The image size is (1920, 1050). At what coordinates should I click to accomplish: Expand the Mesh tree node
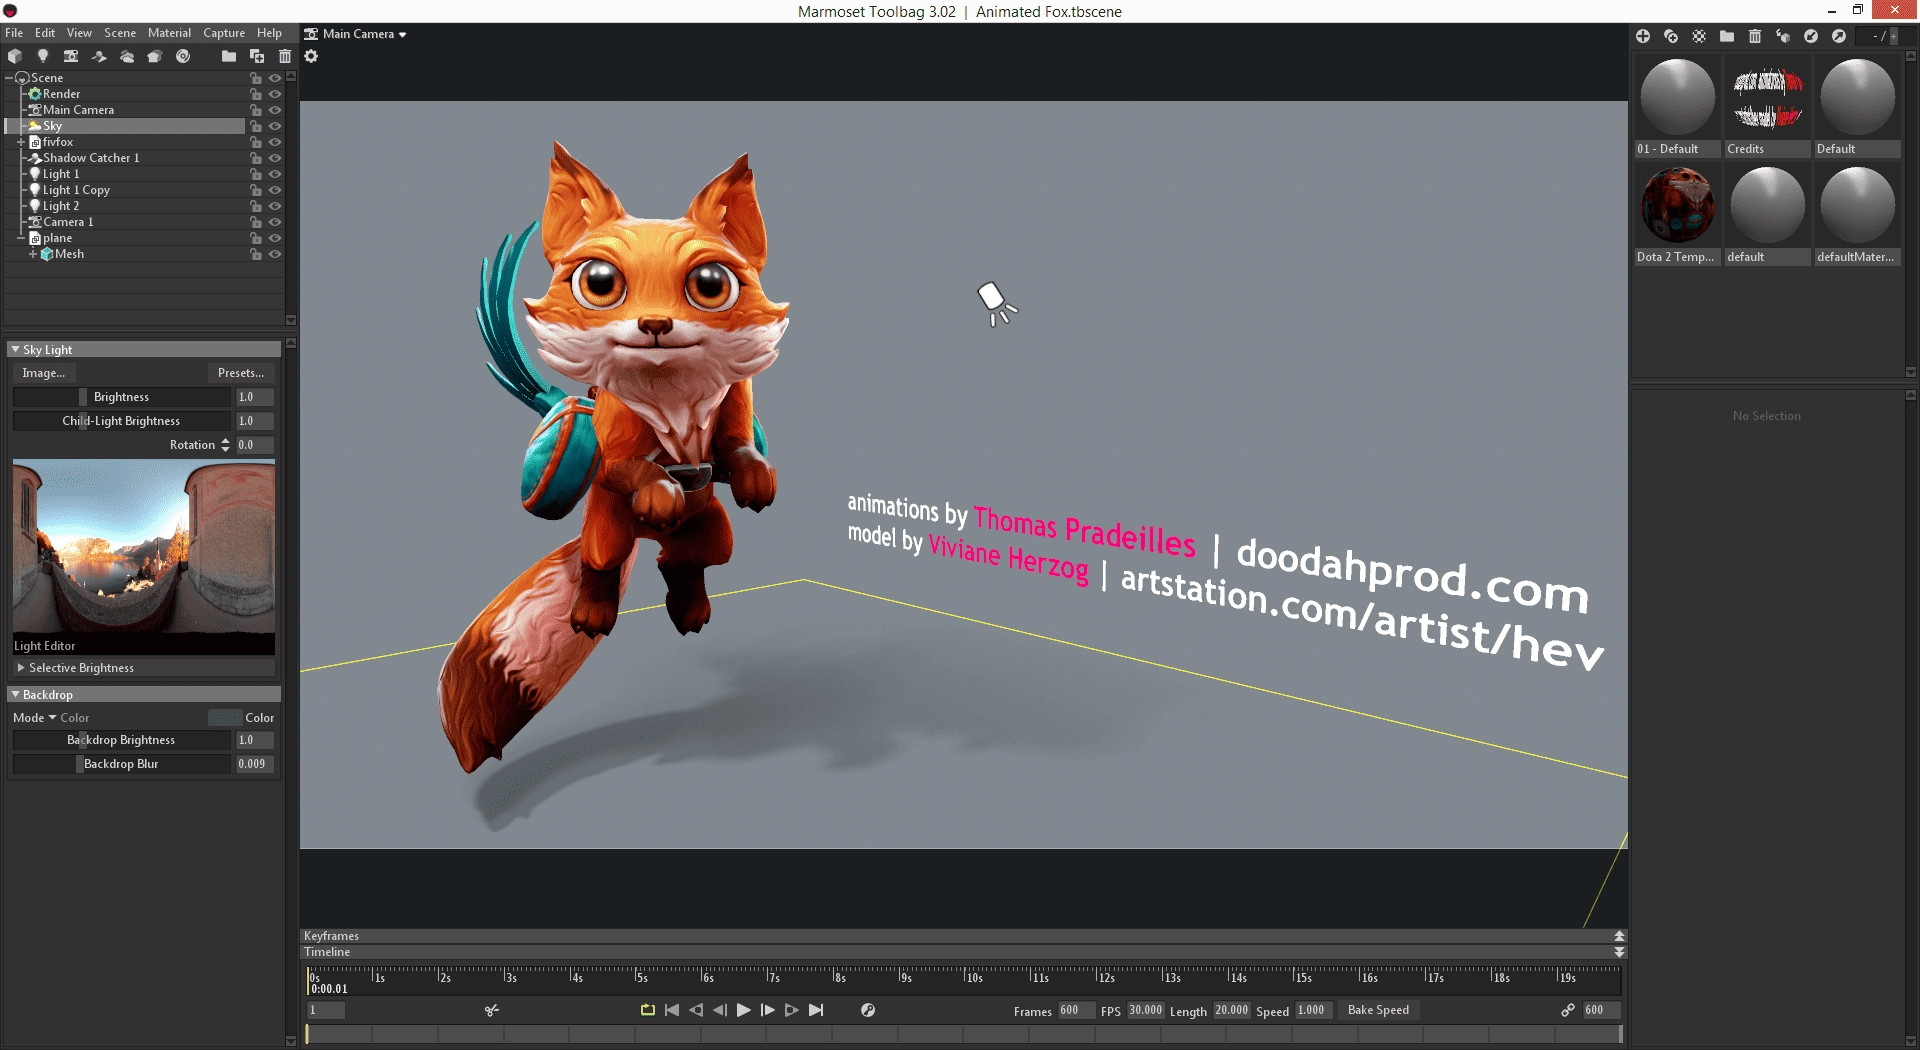pos(33,254)
